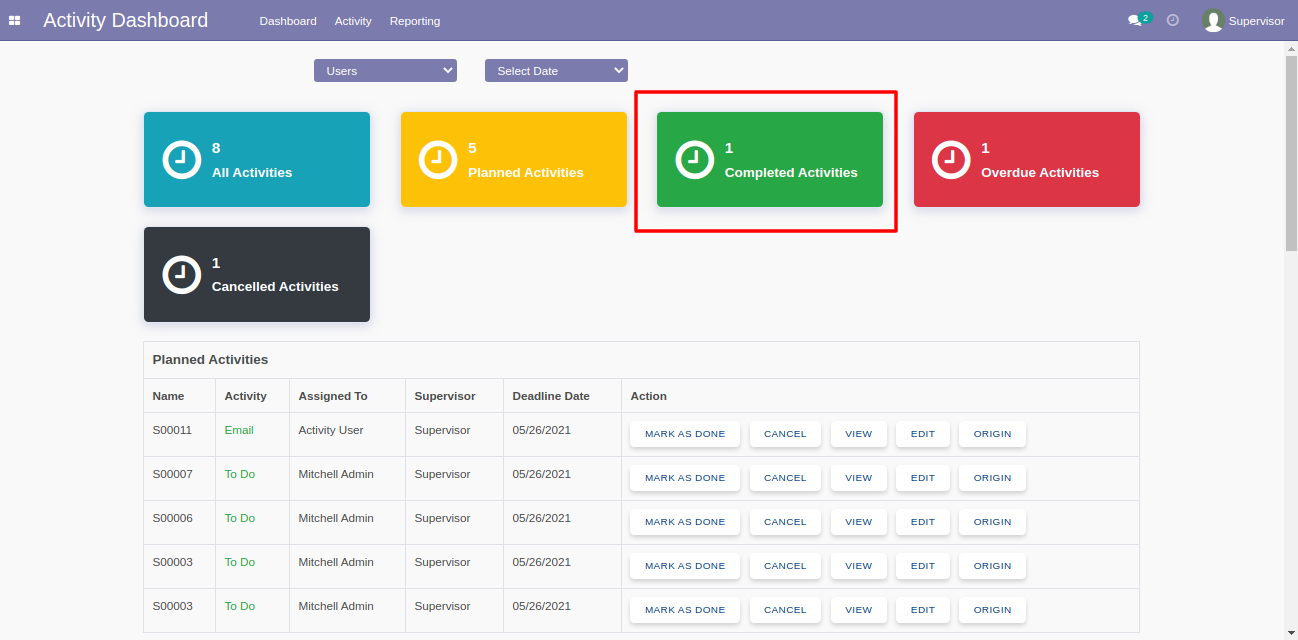Click the clock icon on Cancelled Activities card
Viewport: 1298px width, 640px height.
[182, 274]
